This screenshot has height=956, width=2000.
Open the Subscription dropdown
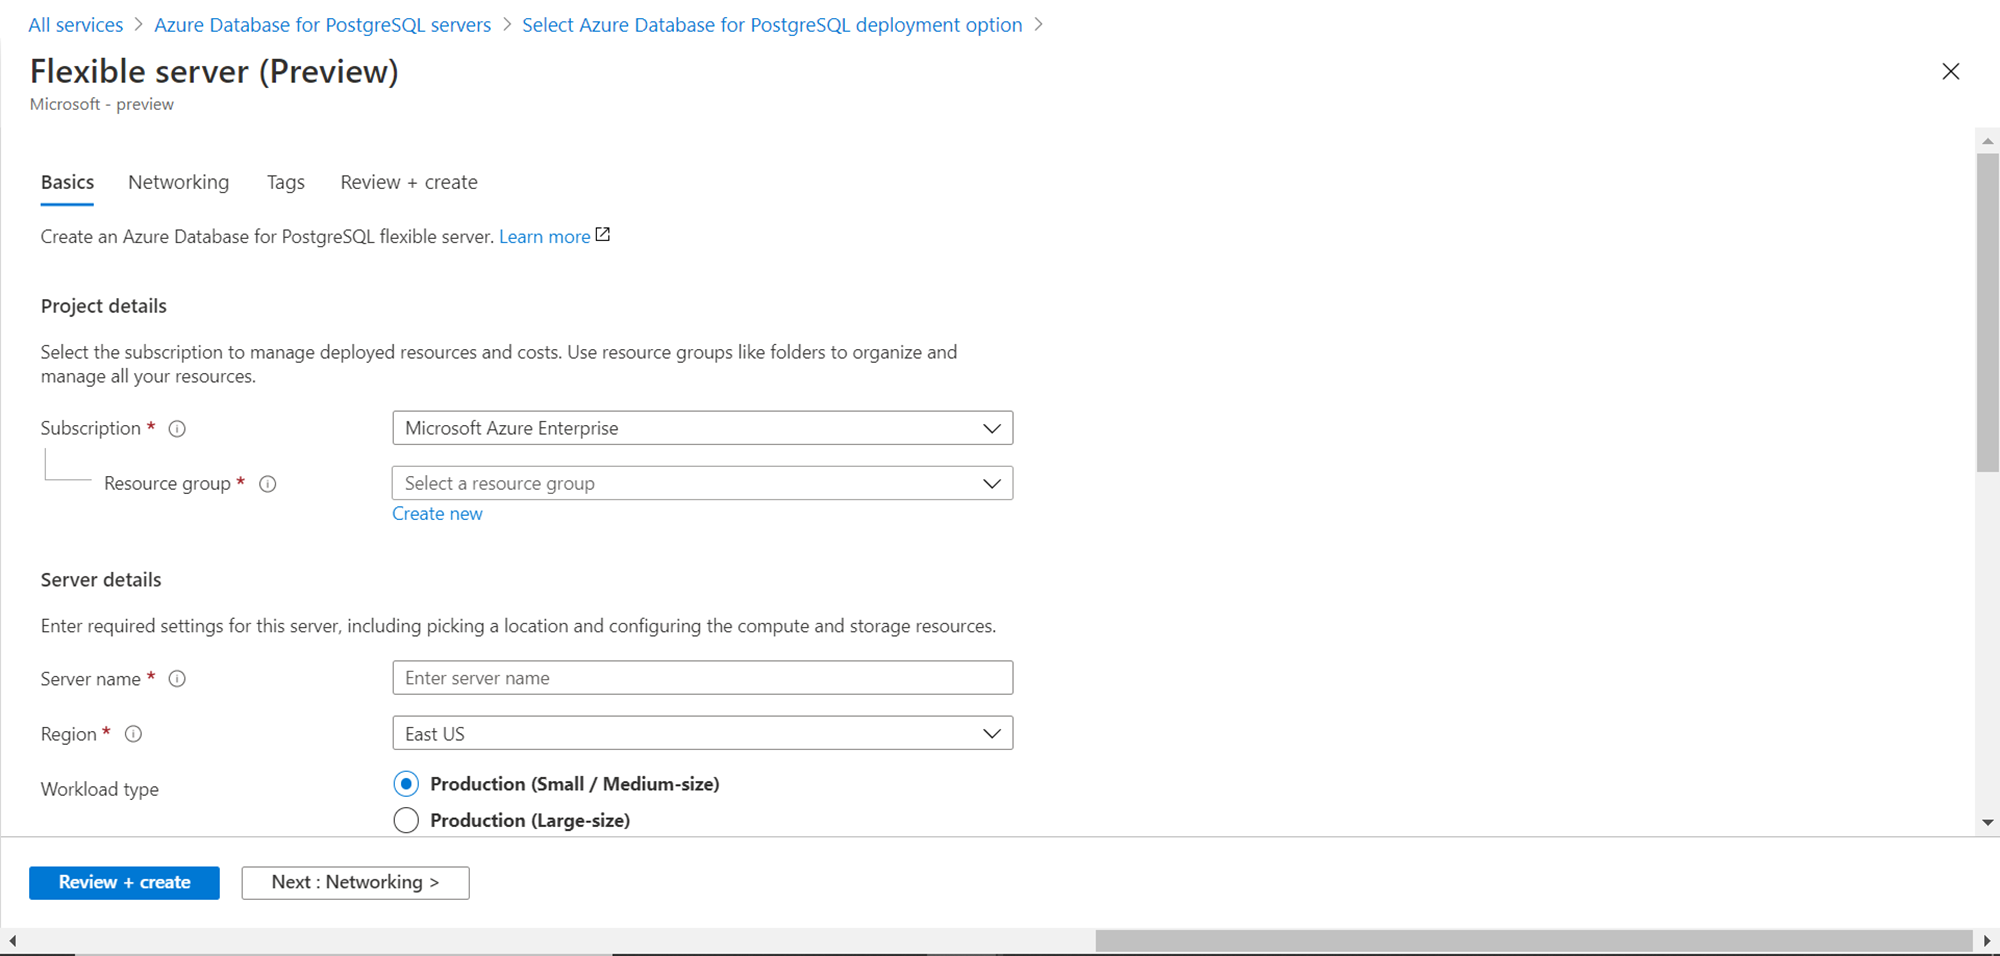[702, 428]
